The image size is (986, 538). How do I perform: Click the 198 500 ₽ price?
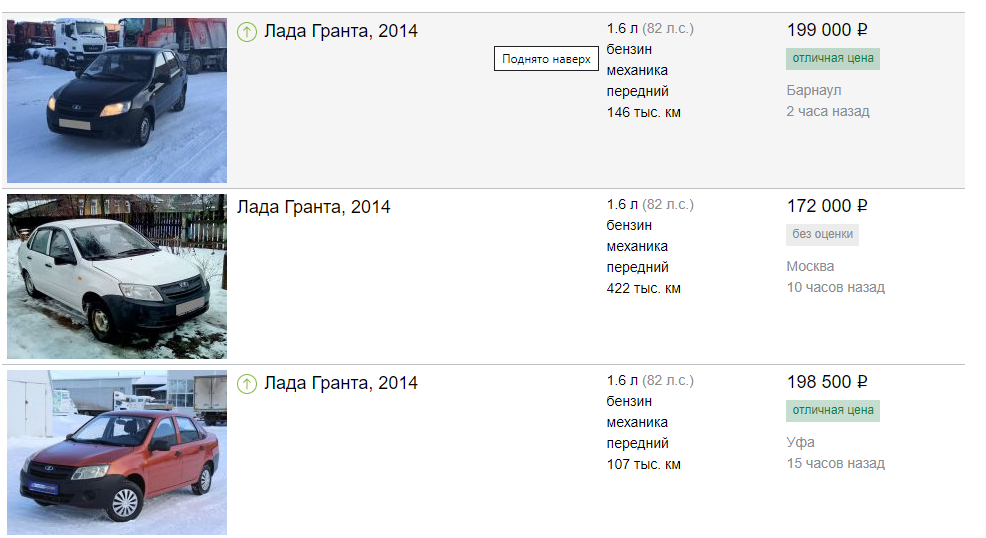click(x=826, y=383)
